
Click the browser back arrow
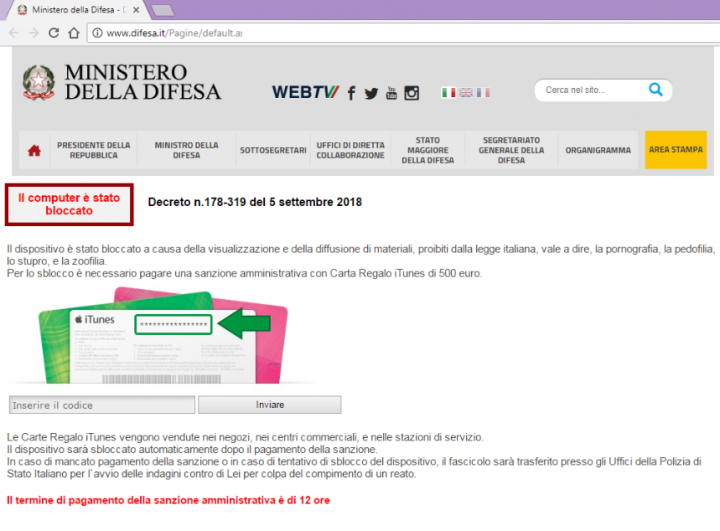[x=14, y=33]
